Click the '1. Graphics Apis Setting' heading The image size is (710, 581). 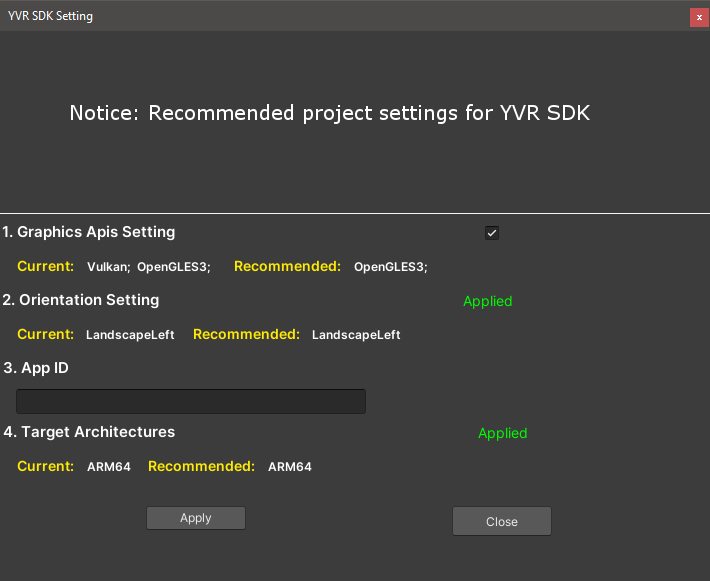[89, 232]
